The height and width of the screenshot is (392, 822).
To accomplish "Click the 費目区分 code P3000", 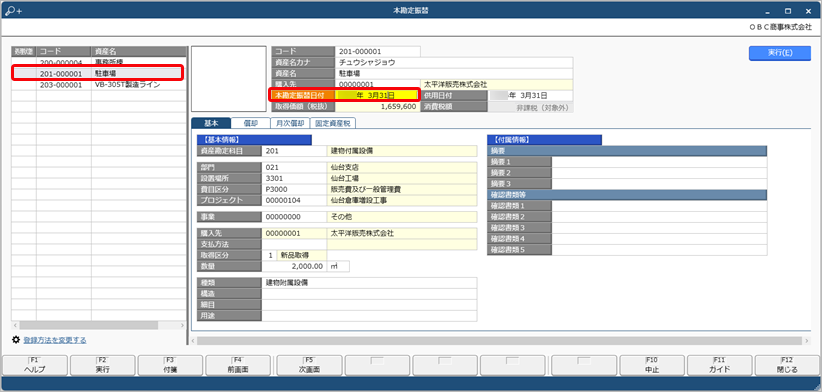I will 294,189.
